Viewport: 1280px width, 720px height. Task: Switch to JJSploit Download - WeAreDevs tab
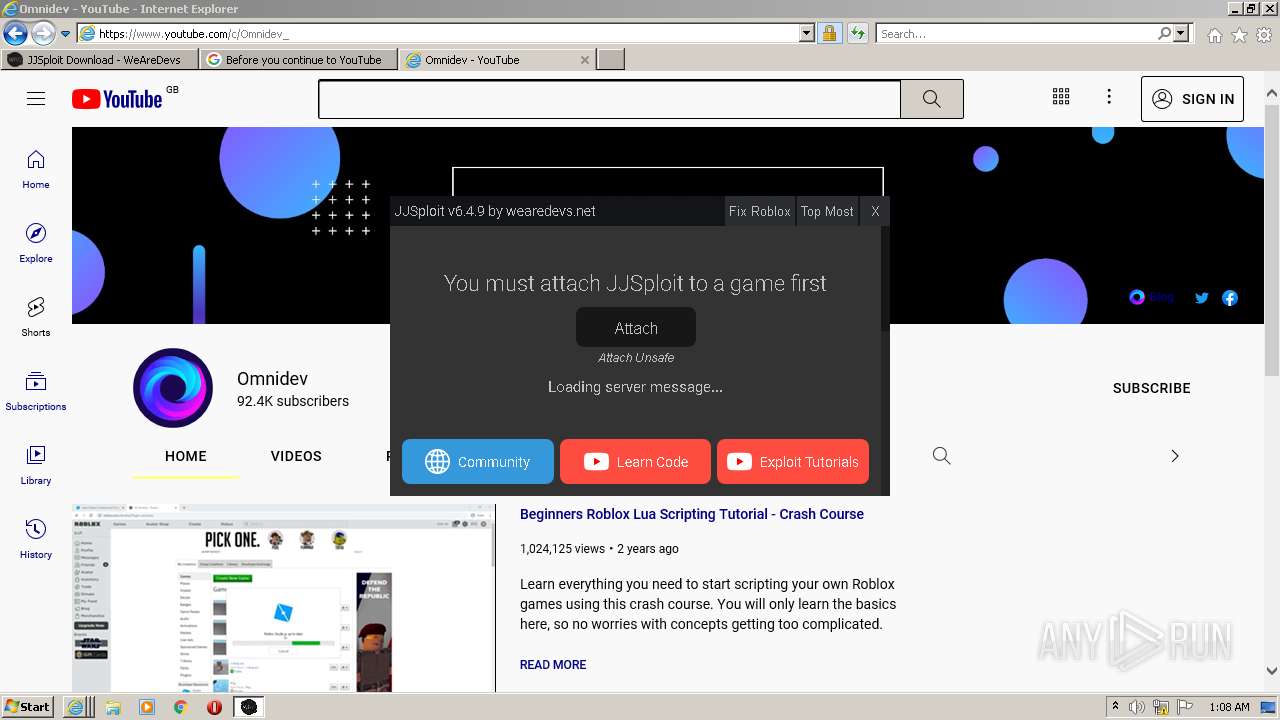pos(102,60)
